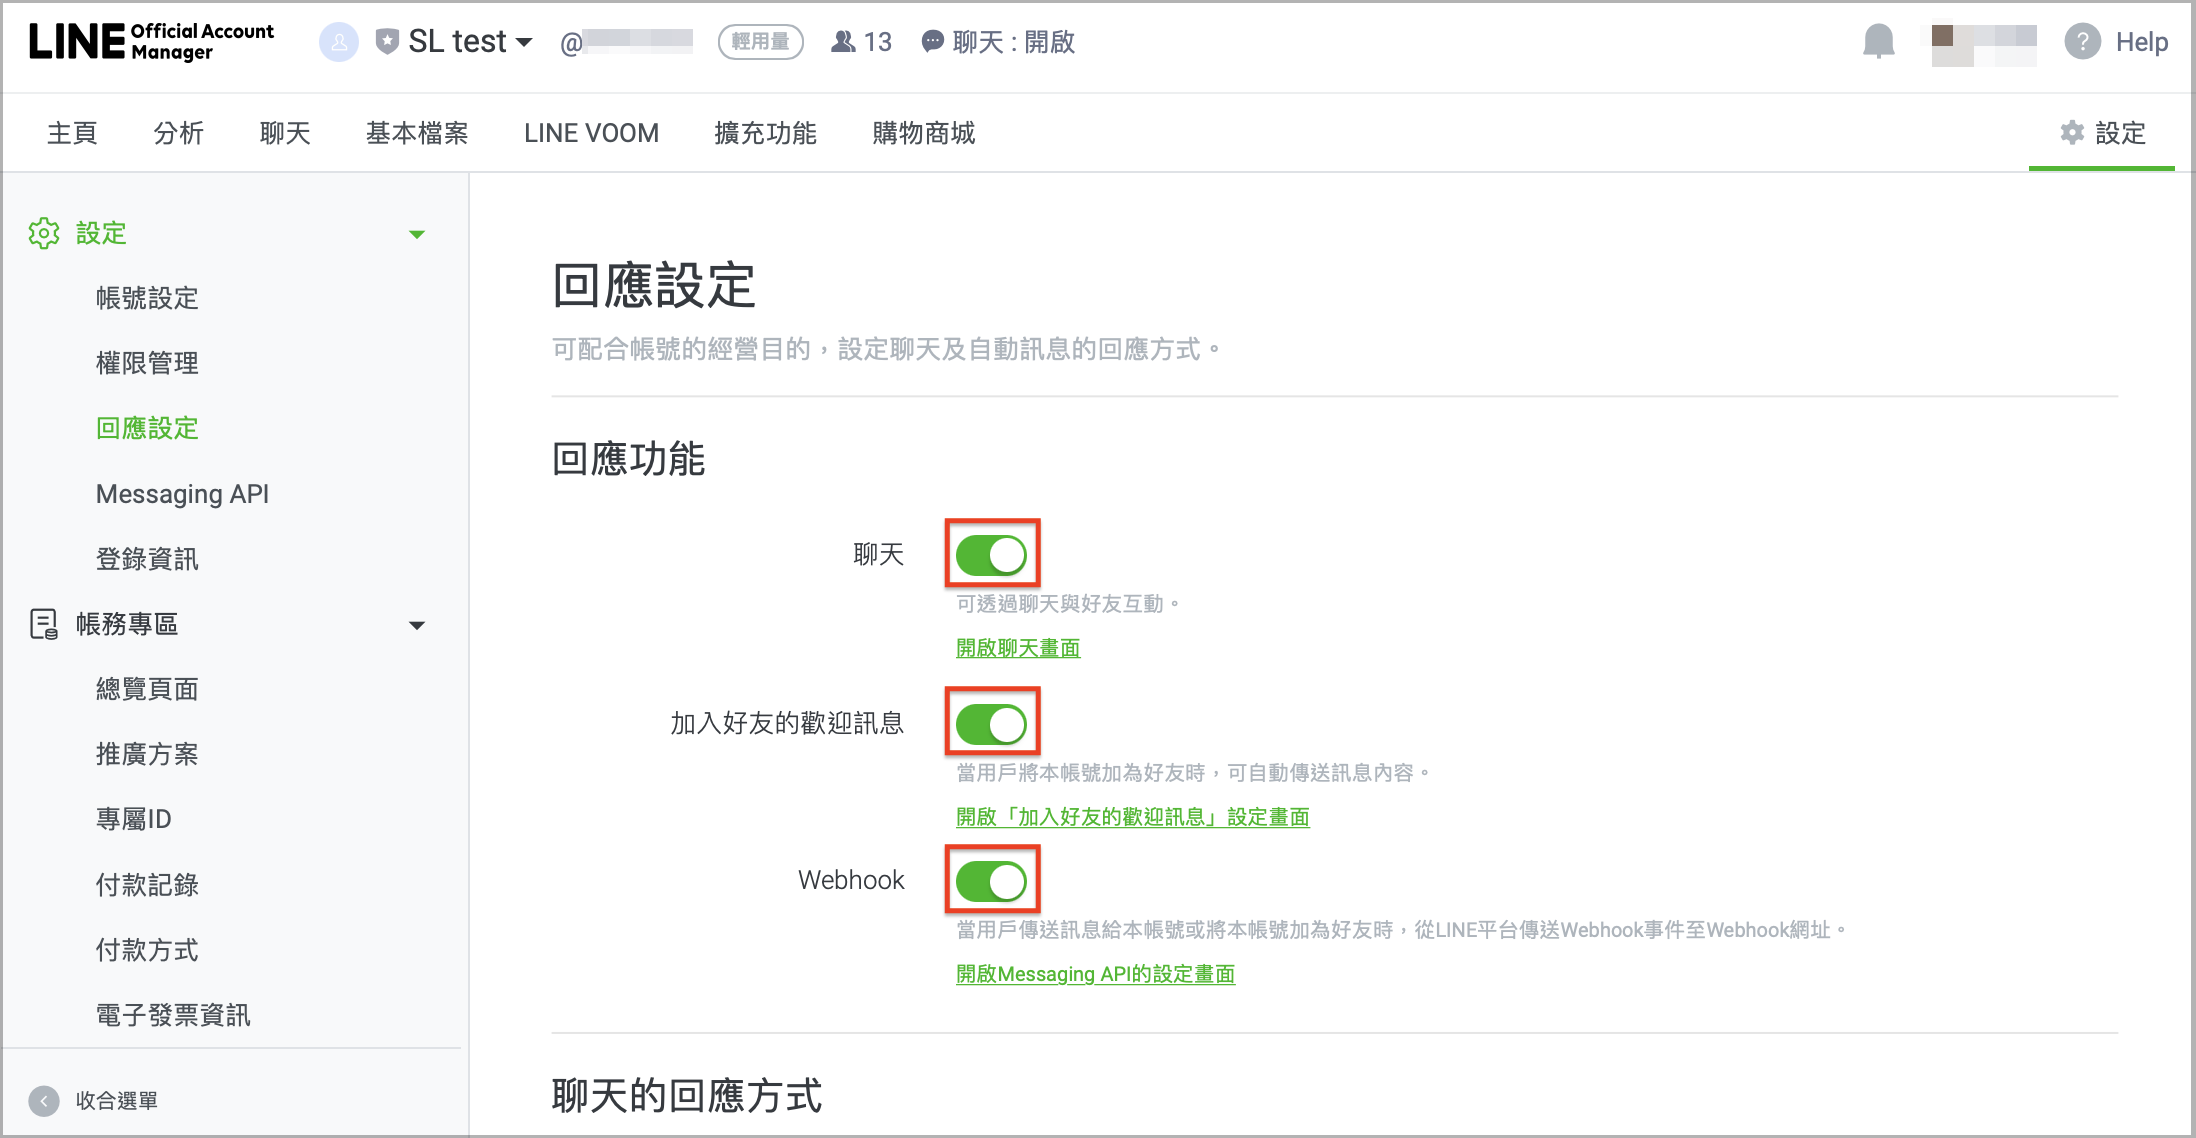The image size is (2196, 1138).
Task: Open 總覽頁面 in the sidebar
Action: (x=147, y=689)
